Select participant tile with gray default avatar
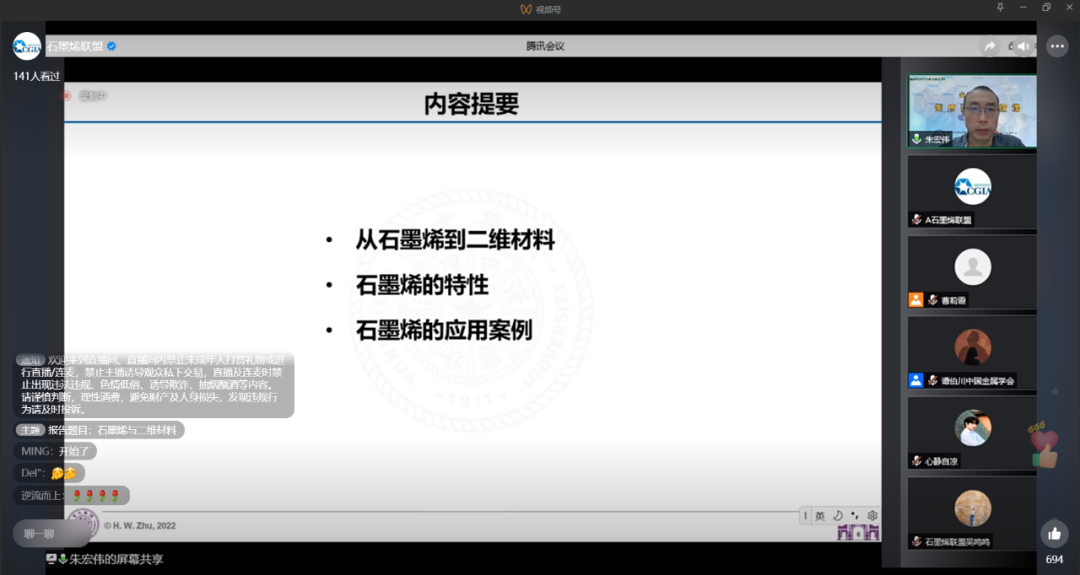 (x=972, y=272)
